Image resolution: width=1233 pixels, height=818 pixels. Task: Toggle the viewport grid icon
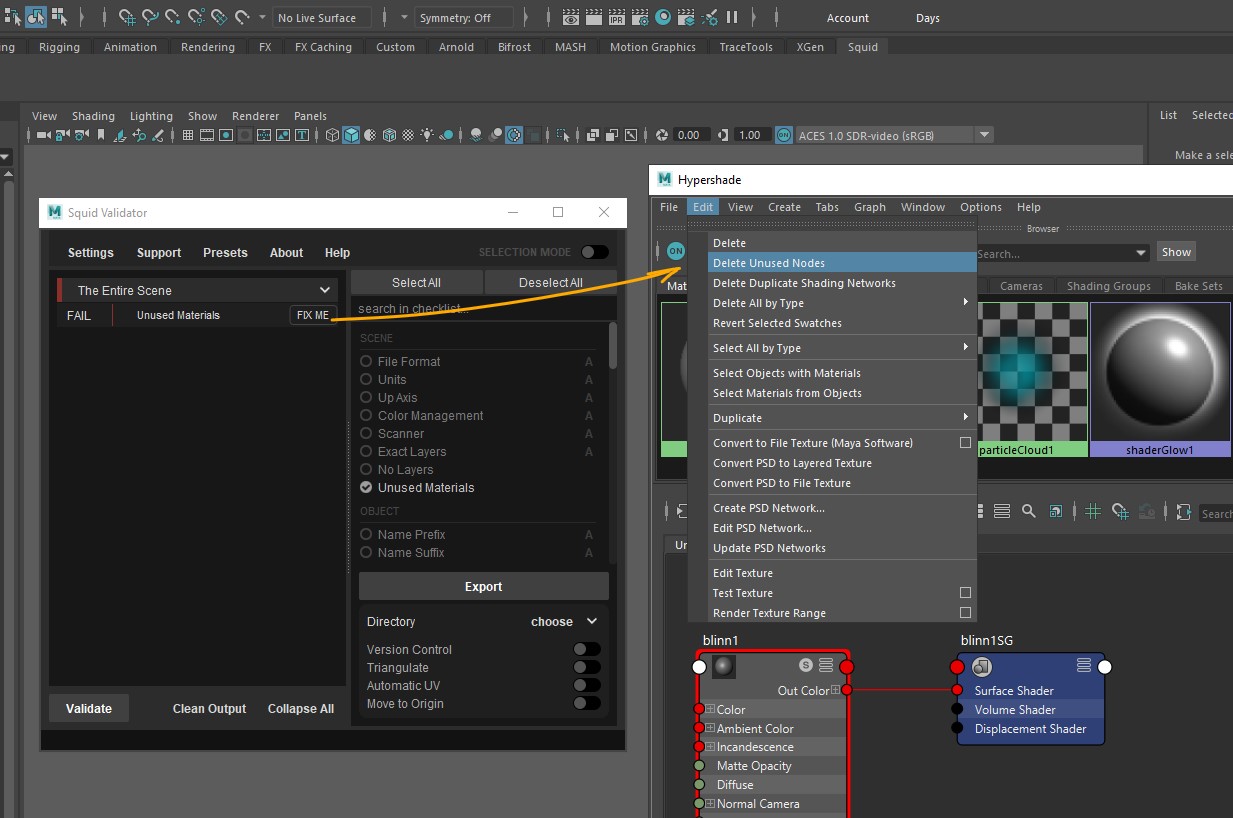(x=189, y=135)
